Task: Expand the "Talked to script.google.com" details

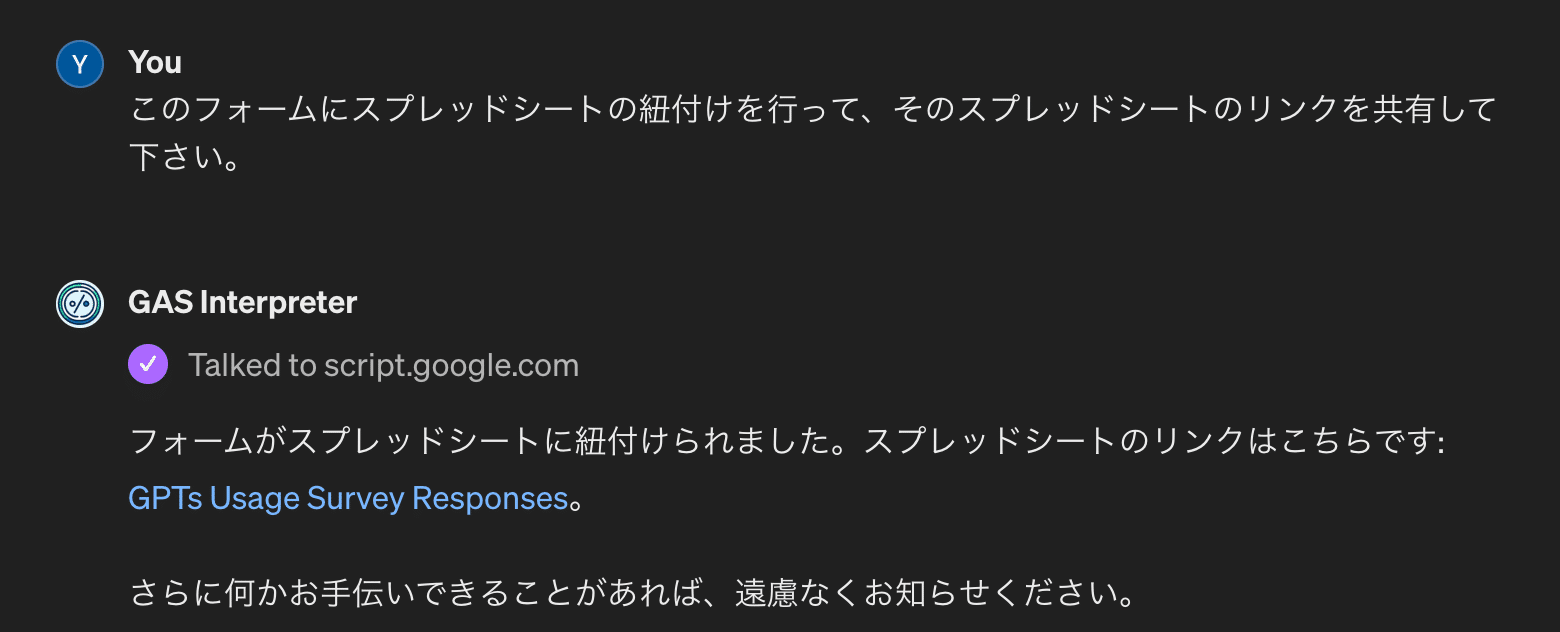Action: click(383, 365)
